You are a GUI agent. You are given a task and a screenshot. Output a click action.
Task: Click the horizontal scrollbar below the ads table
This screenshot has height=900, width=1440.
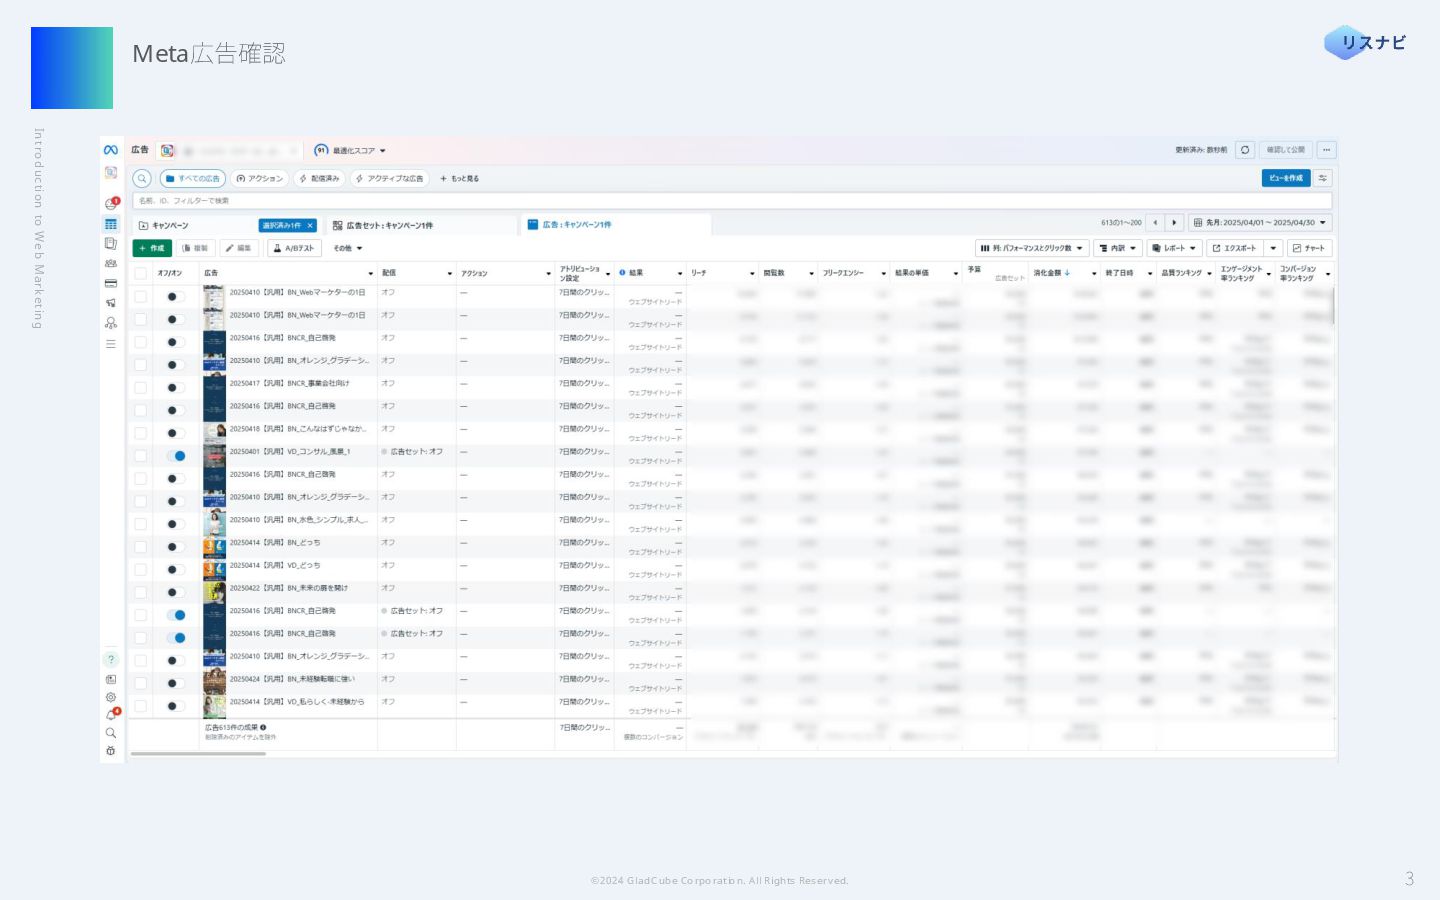pyautogui.click(x=198, y=754)
